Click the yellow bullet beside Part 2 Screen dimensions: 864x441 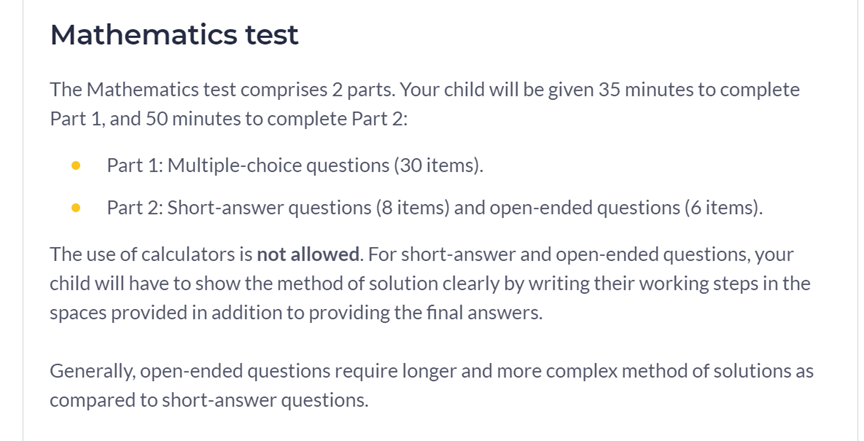tap(76, 208)
